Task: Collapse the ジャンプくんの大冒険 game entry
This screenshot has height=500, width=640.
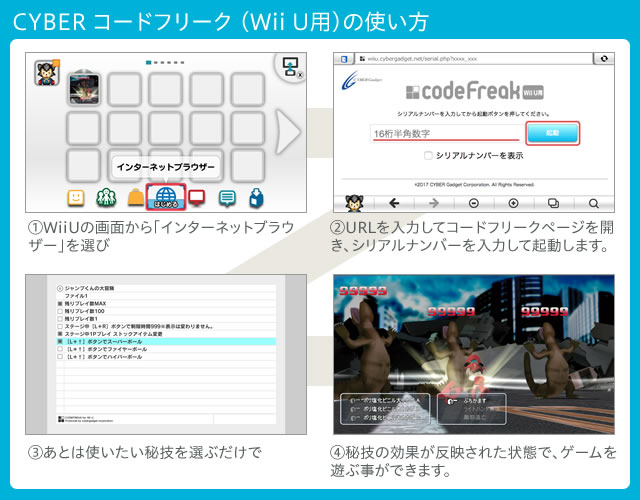Action: point(60,288)
